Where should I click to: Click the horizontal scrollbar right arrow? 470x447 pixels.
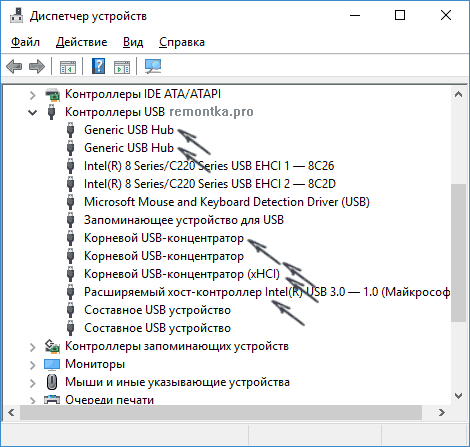pyautogui.click(x=442, y=413)
